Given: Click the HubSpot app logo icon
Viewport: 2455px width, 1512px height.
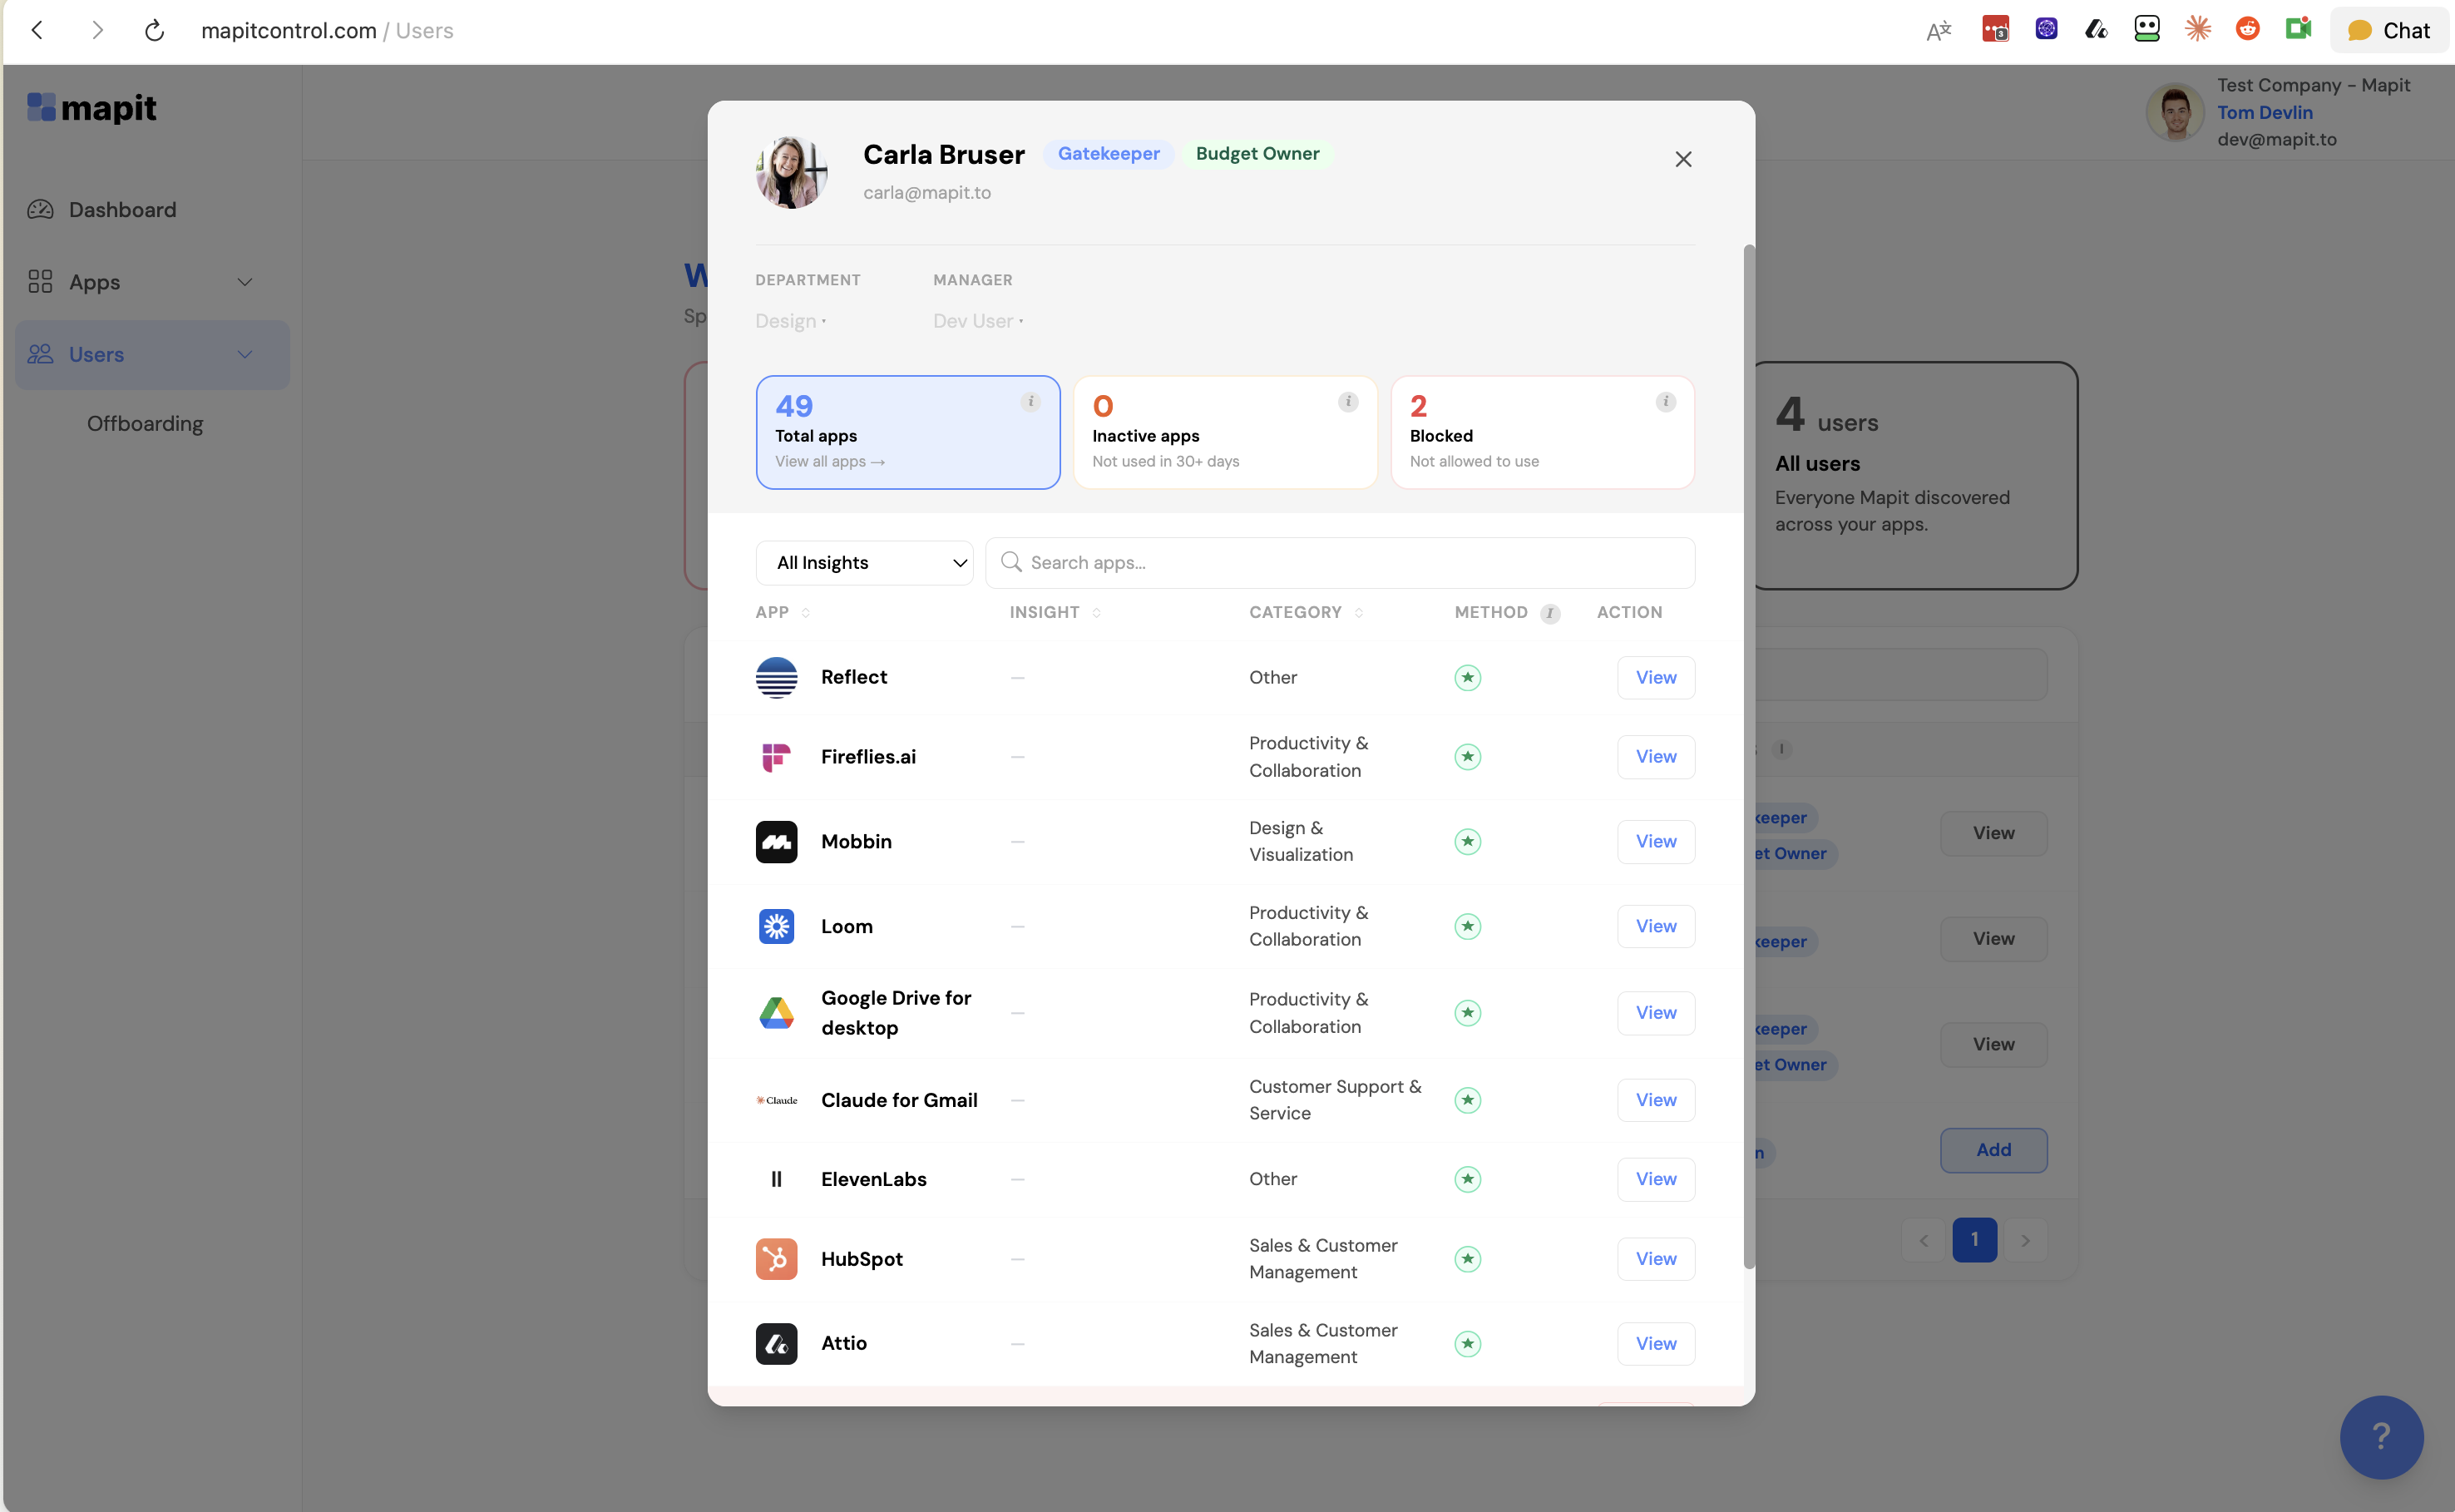Looking at the screenshot, I should click(776, 1259).
